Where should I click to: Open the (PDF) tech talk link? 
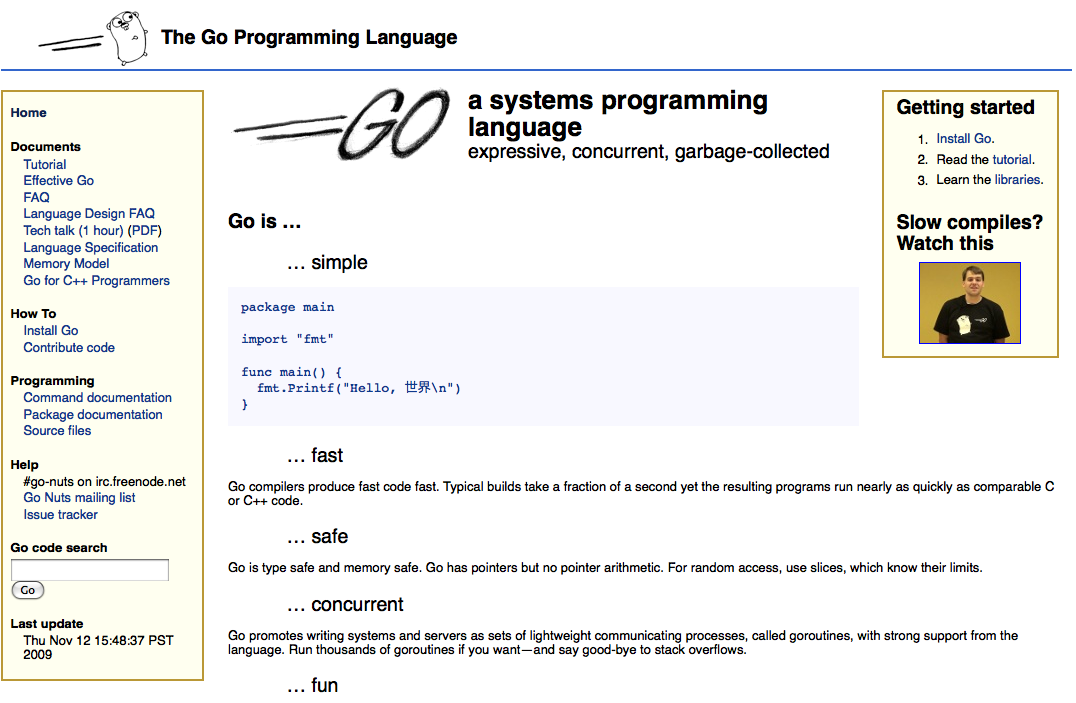pos(145,231)
